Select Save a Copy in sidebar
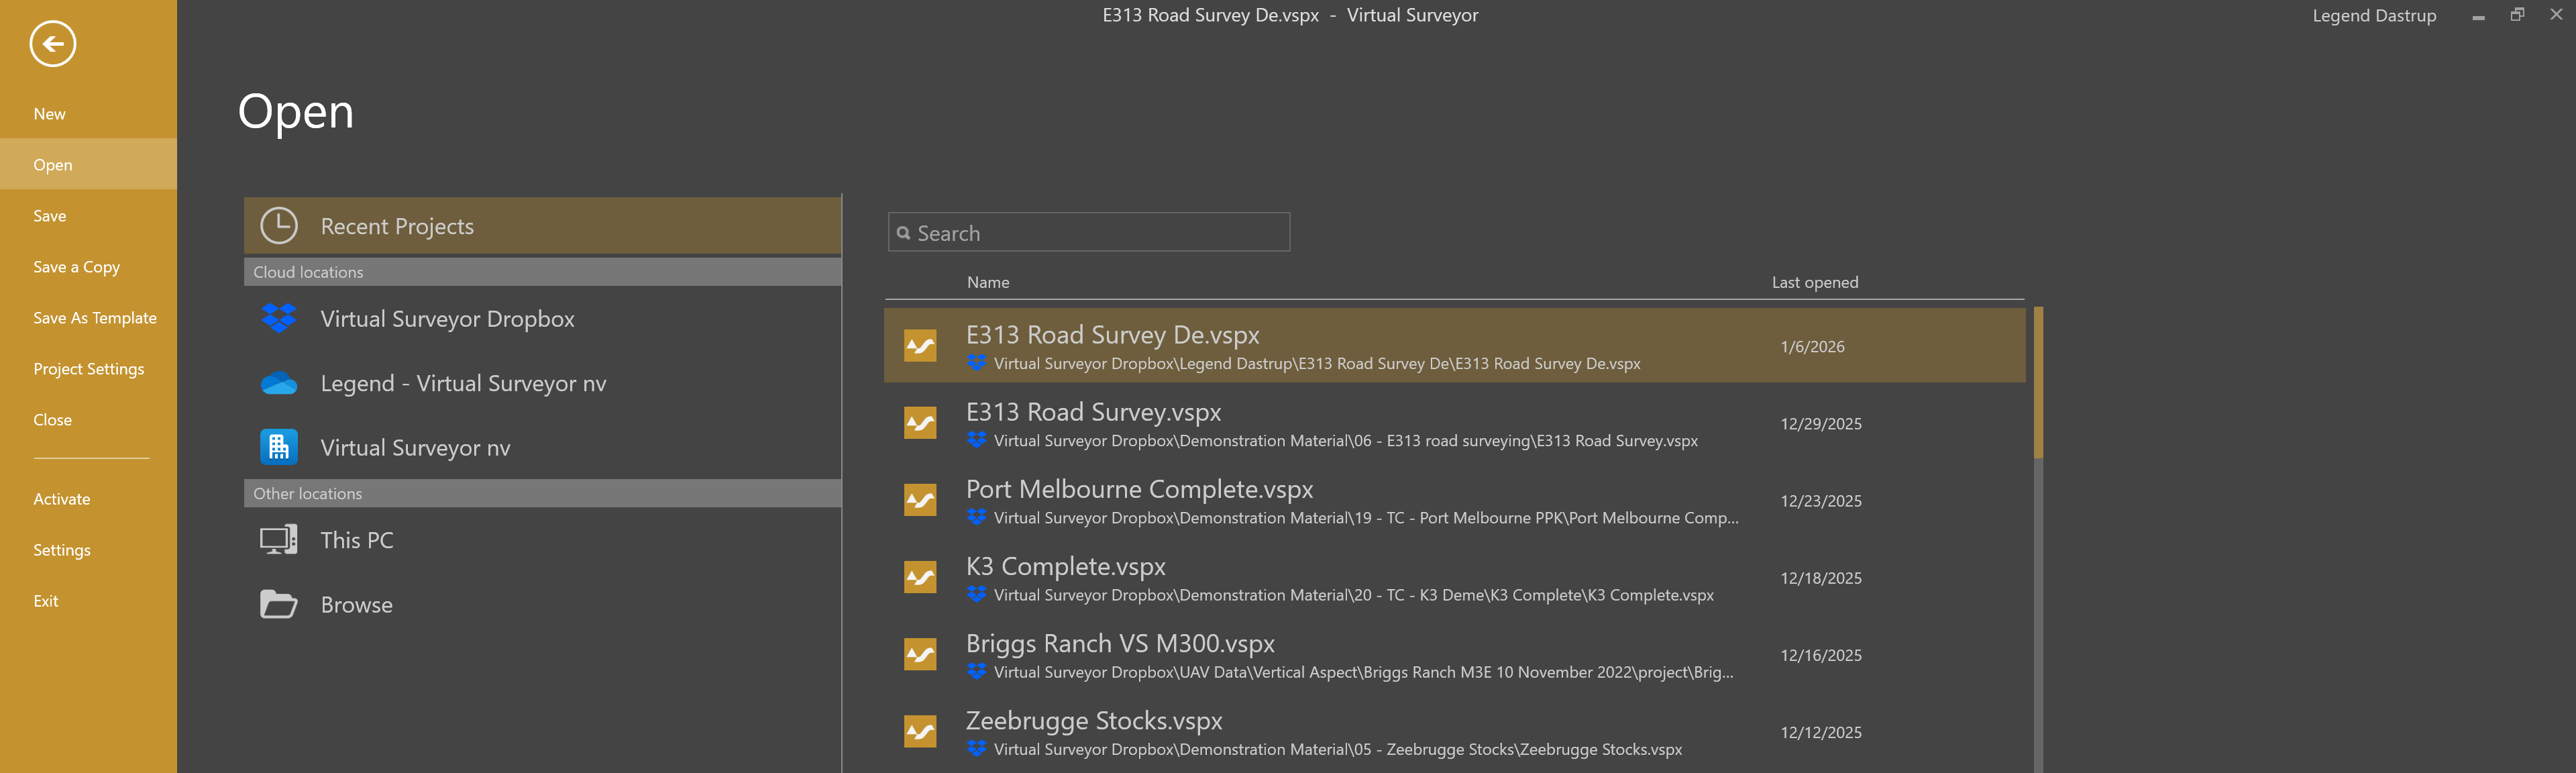The width and height of the screenshot is (2576, 773). [76, 267]
